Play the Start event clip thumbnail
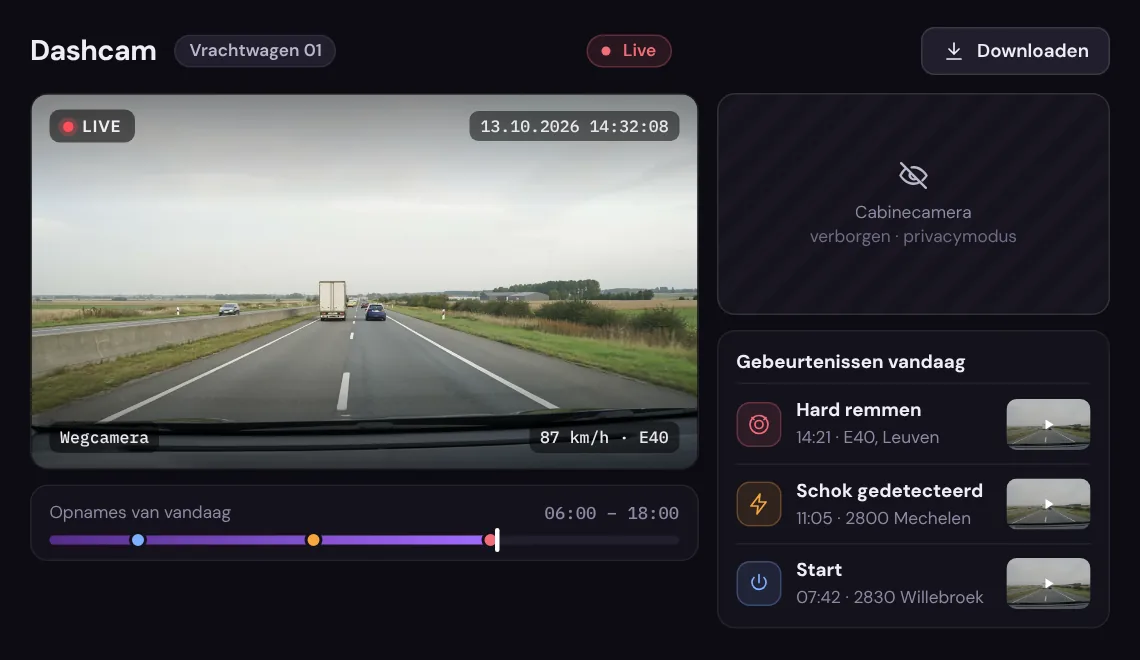1140x660 pixels. [1048, 583]
